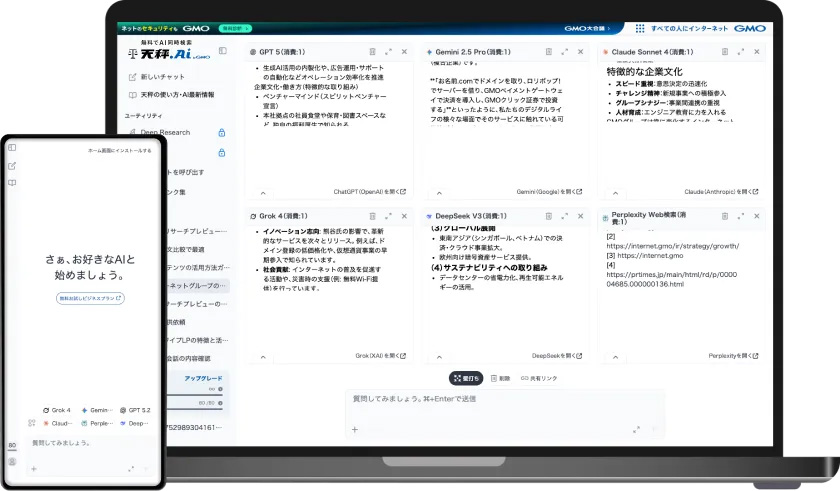
Task: Collapse the DeepSeek V3 panel chevron
Action: coord(439,357)
